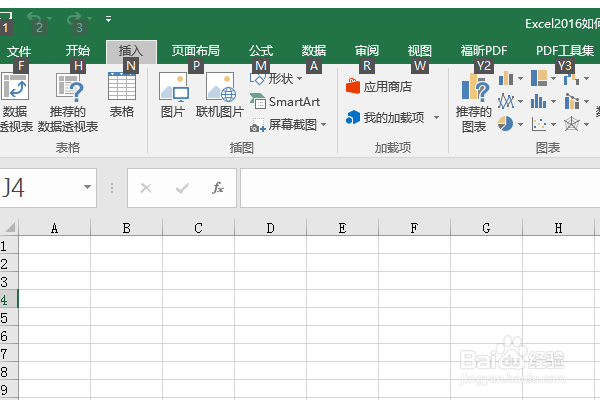Insert a SmartArt graphic
The height and width of the screenshot is (400, 600).
[x=285, y=101]
